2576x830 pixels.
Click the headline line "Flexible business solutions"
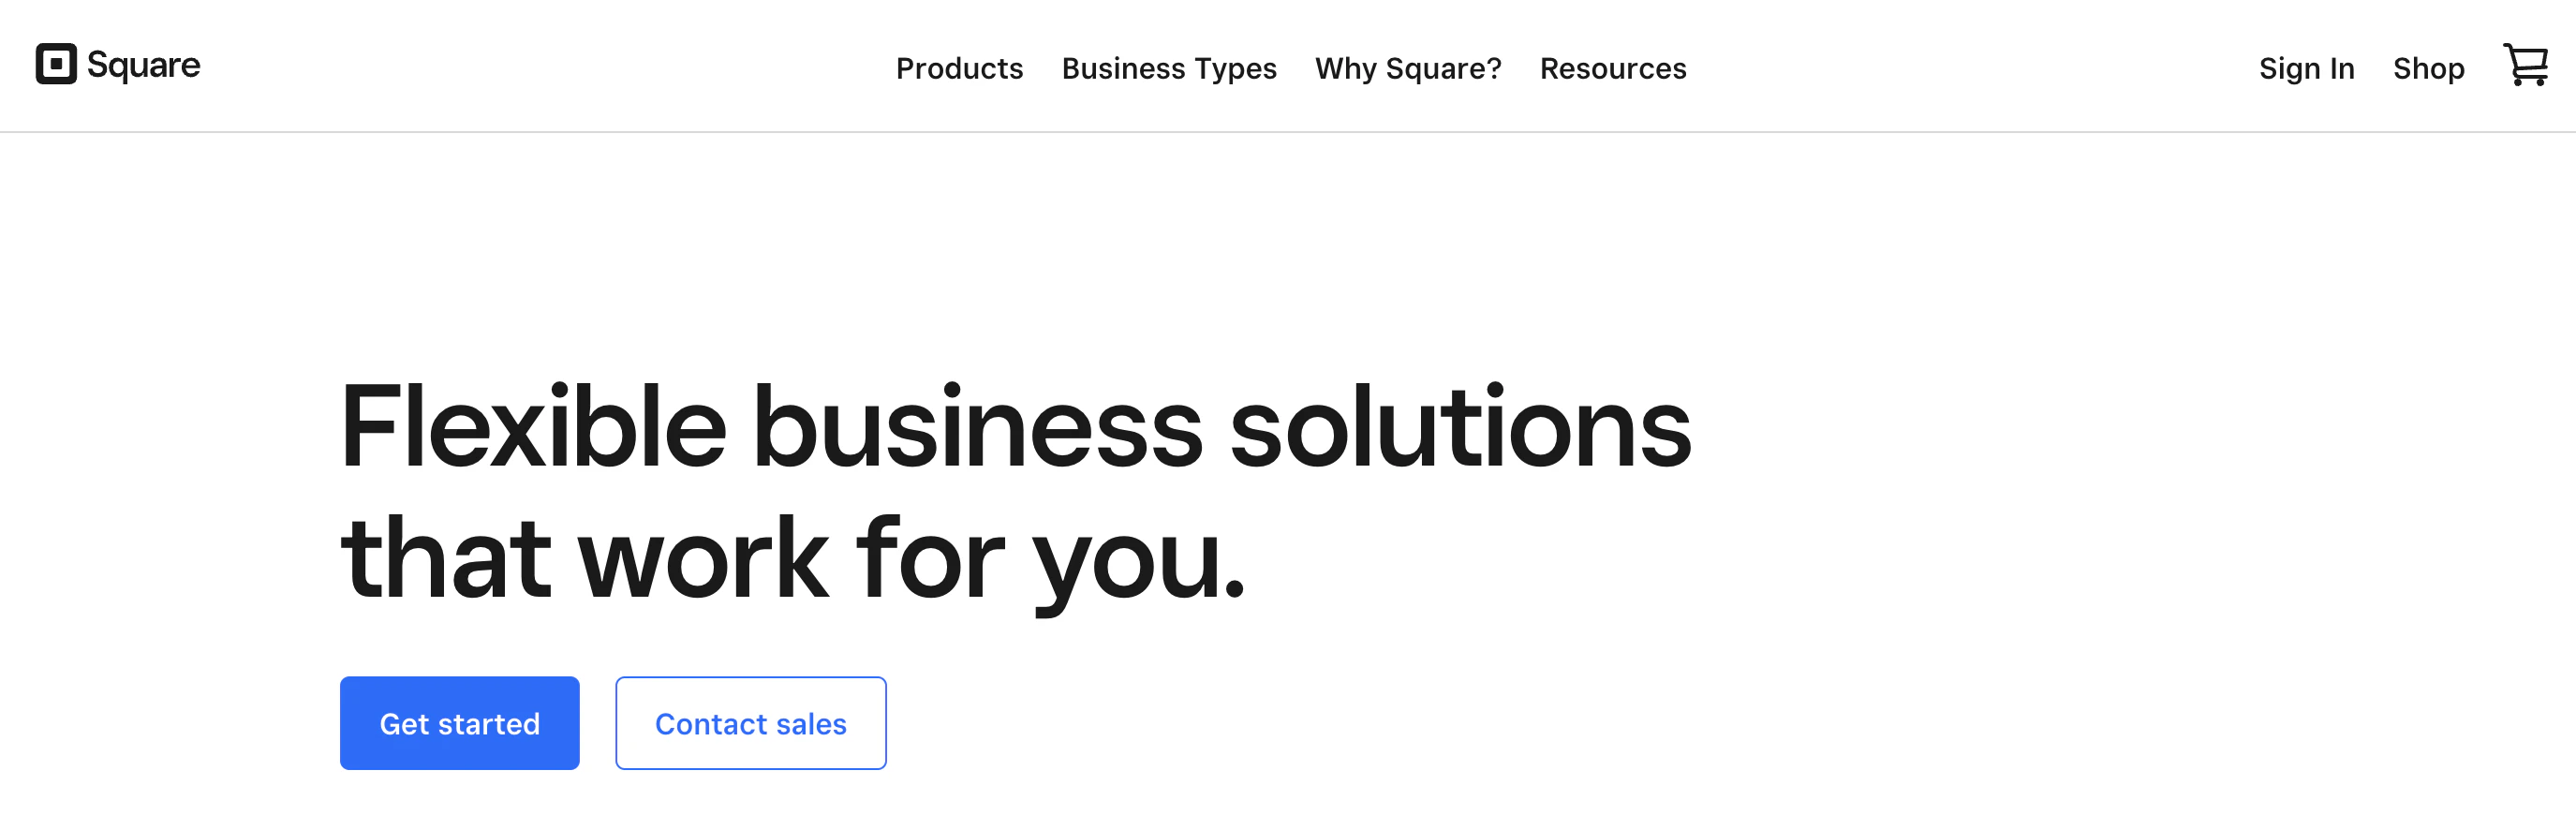pos(1016,427)
